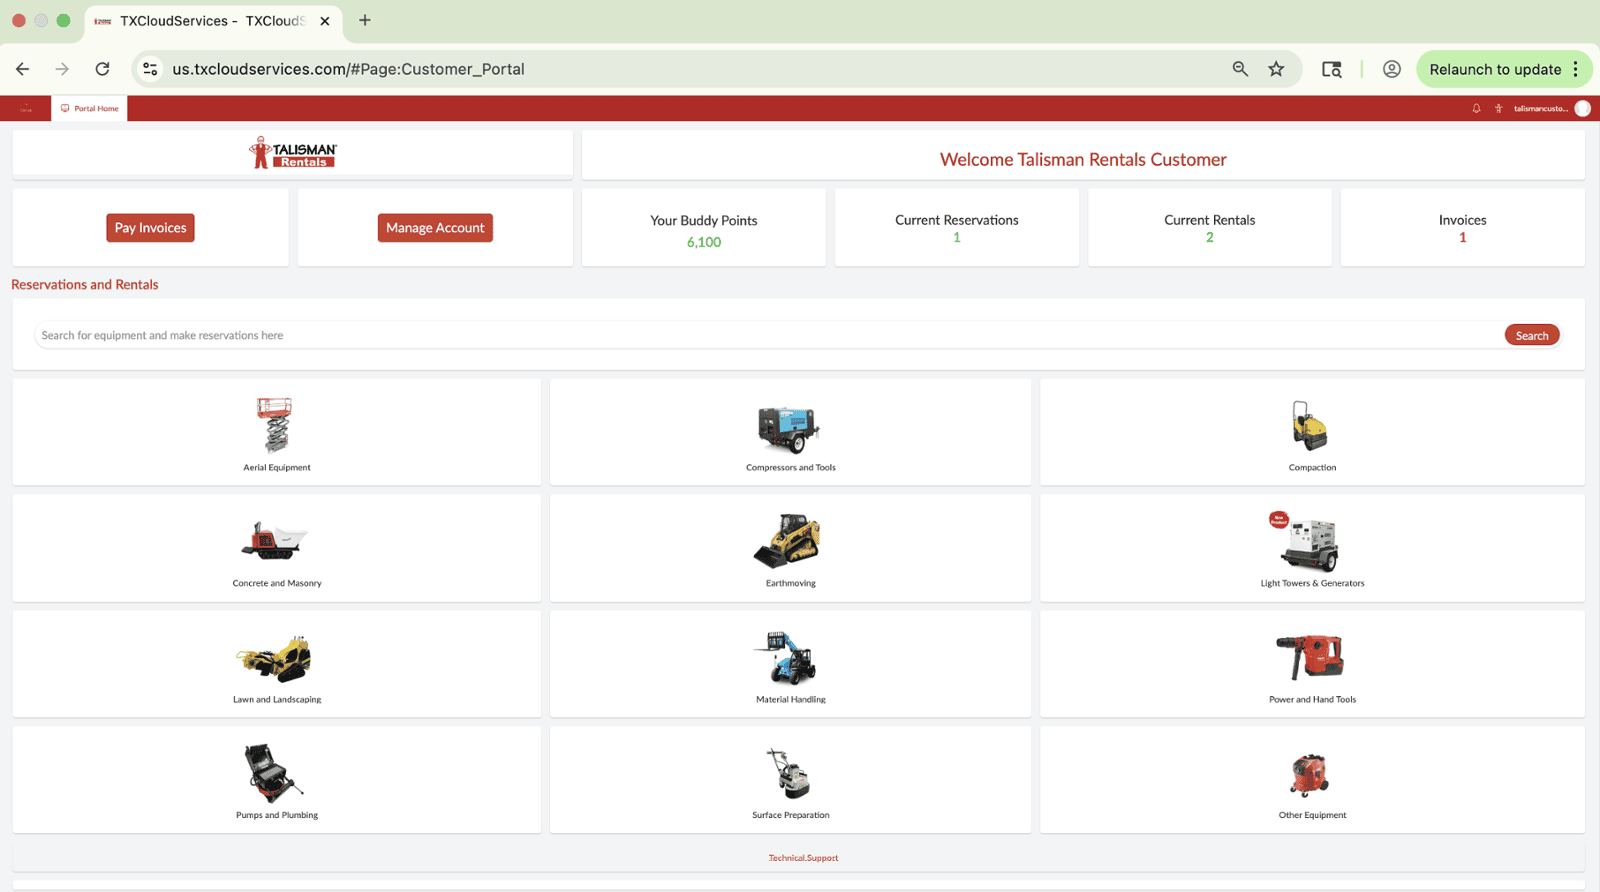Select the Lawn and Landscaping icon

coord(275,659)
